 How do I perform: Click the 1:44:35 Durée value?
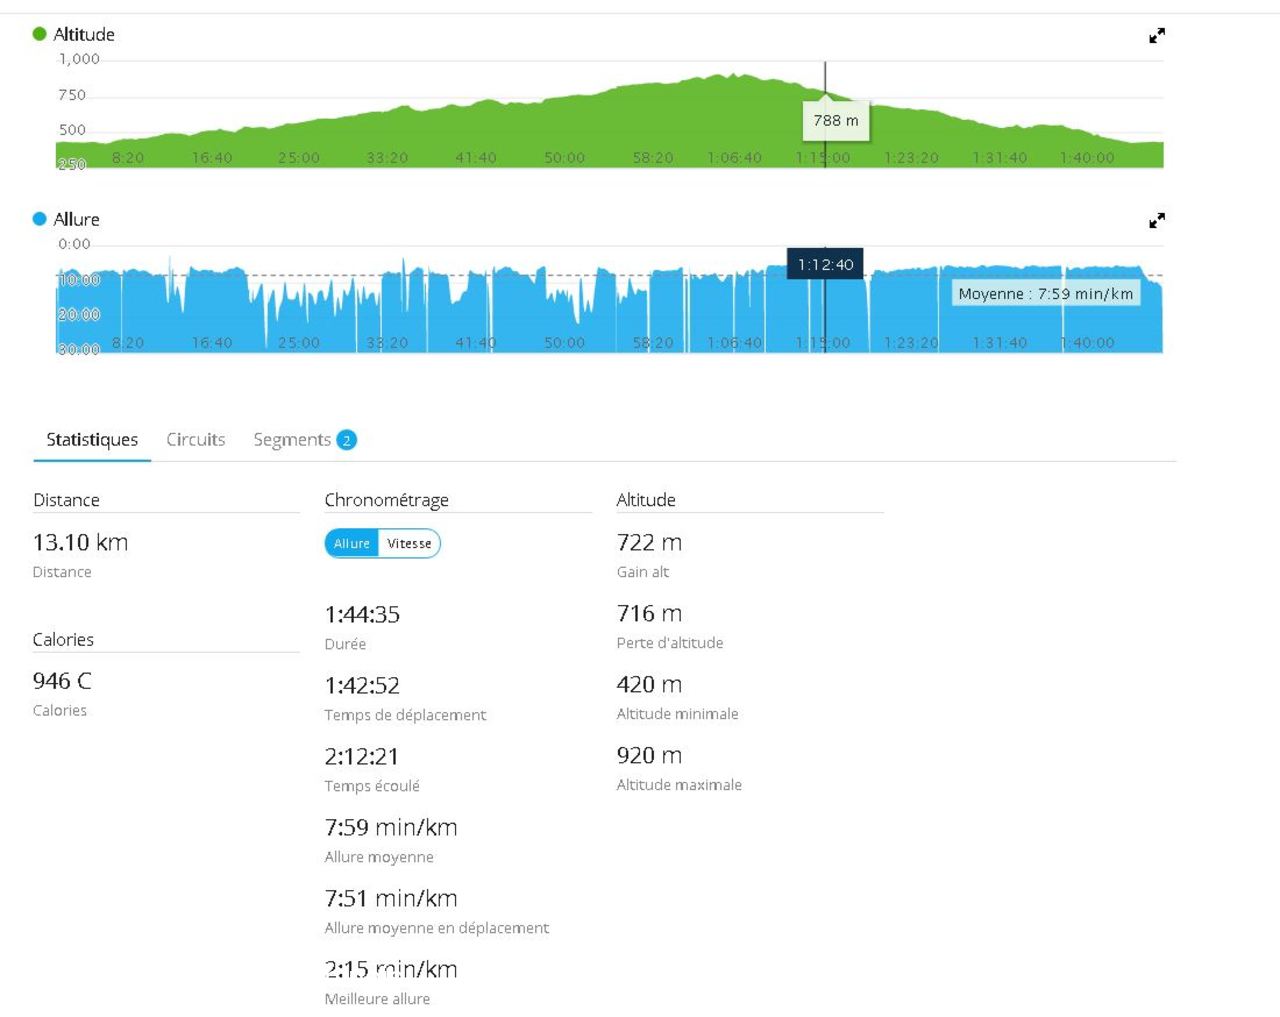(x=362, y=614)
